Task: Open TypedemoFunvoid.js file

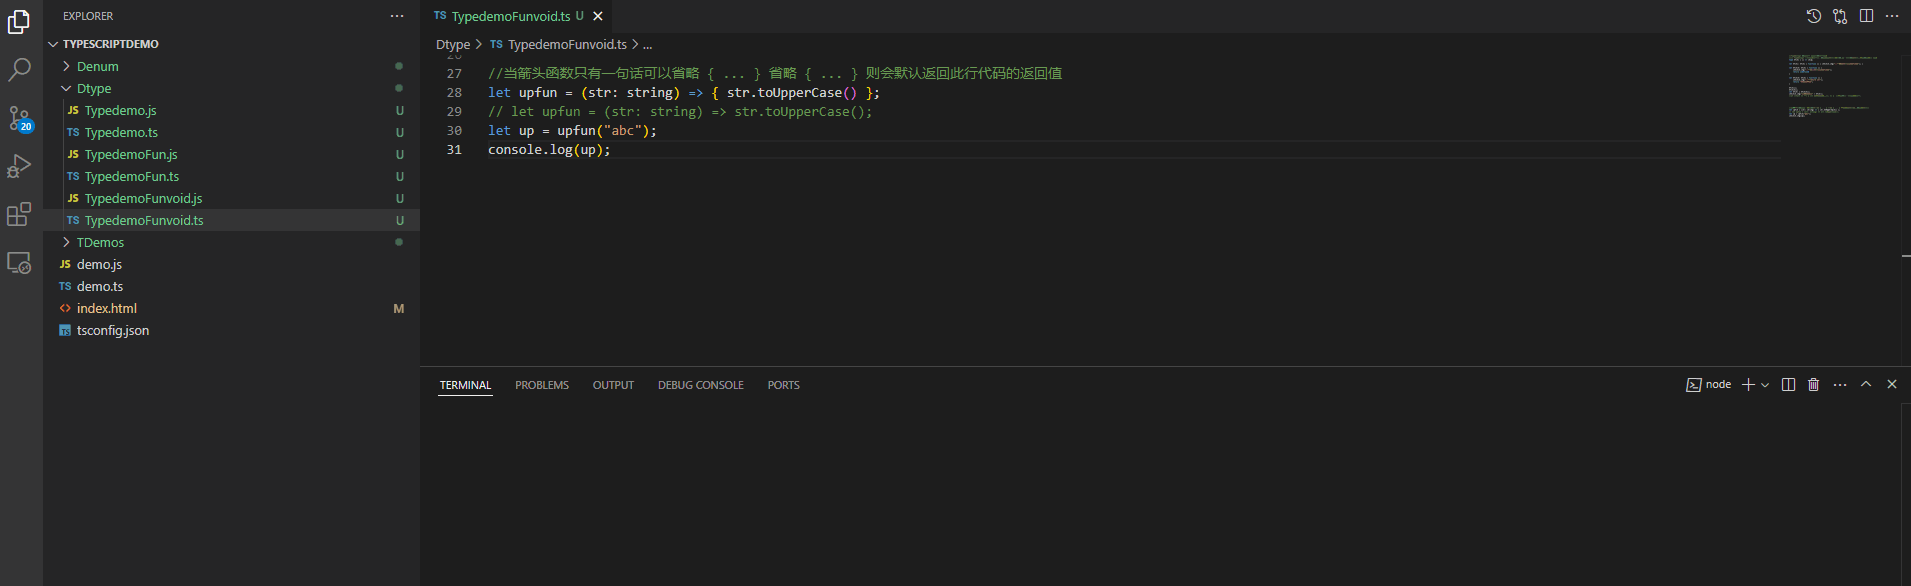Action: click(232, 198)
